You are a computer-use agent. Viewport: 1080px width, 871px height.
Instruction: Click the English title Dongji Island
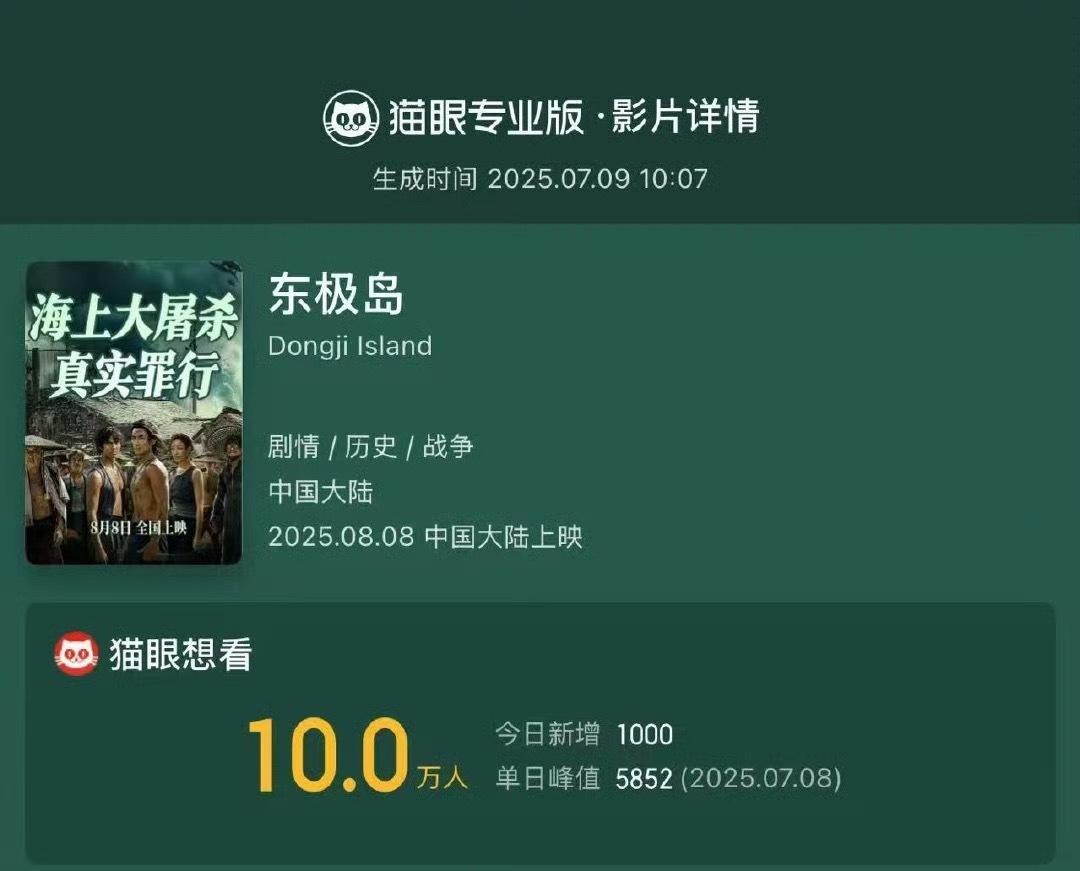350,346
